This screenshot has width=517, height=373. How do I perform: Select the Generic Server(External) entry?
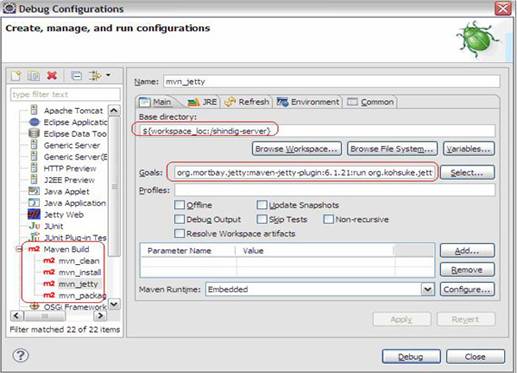[75, 157]
